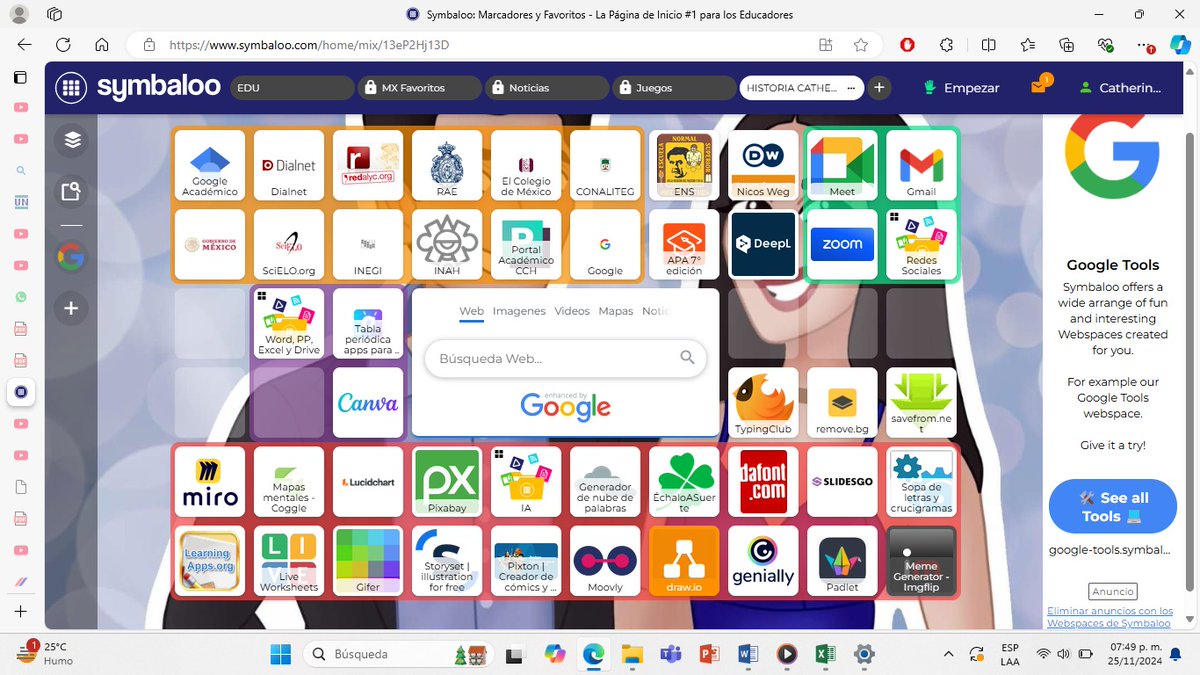Open the TypingClub tile
The height and width of the screenshot is (675, 1200).
pos(763,402)
